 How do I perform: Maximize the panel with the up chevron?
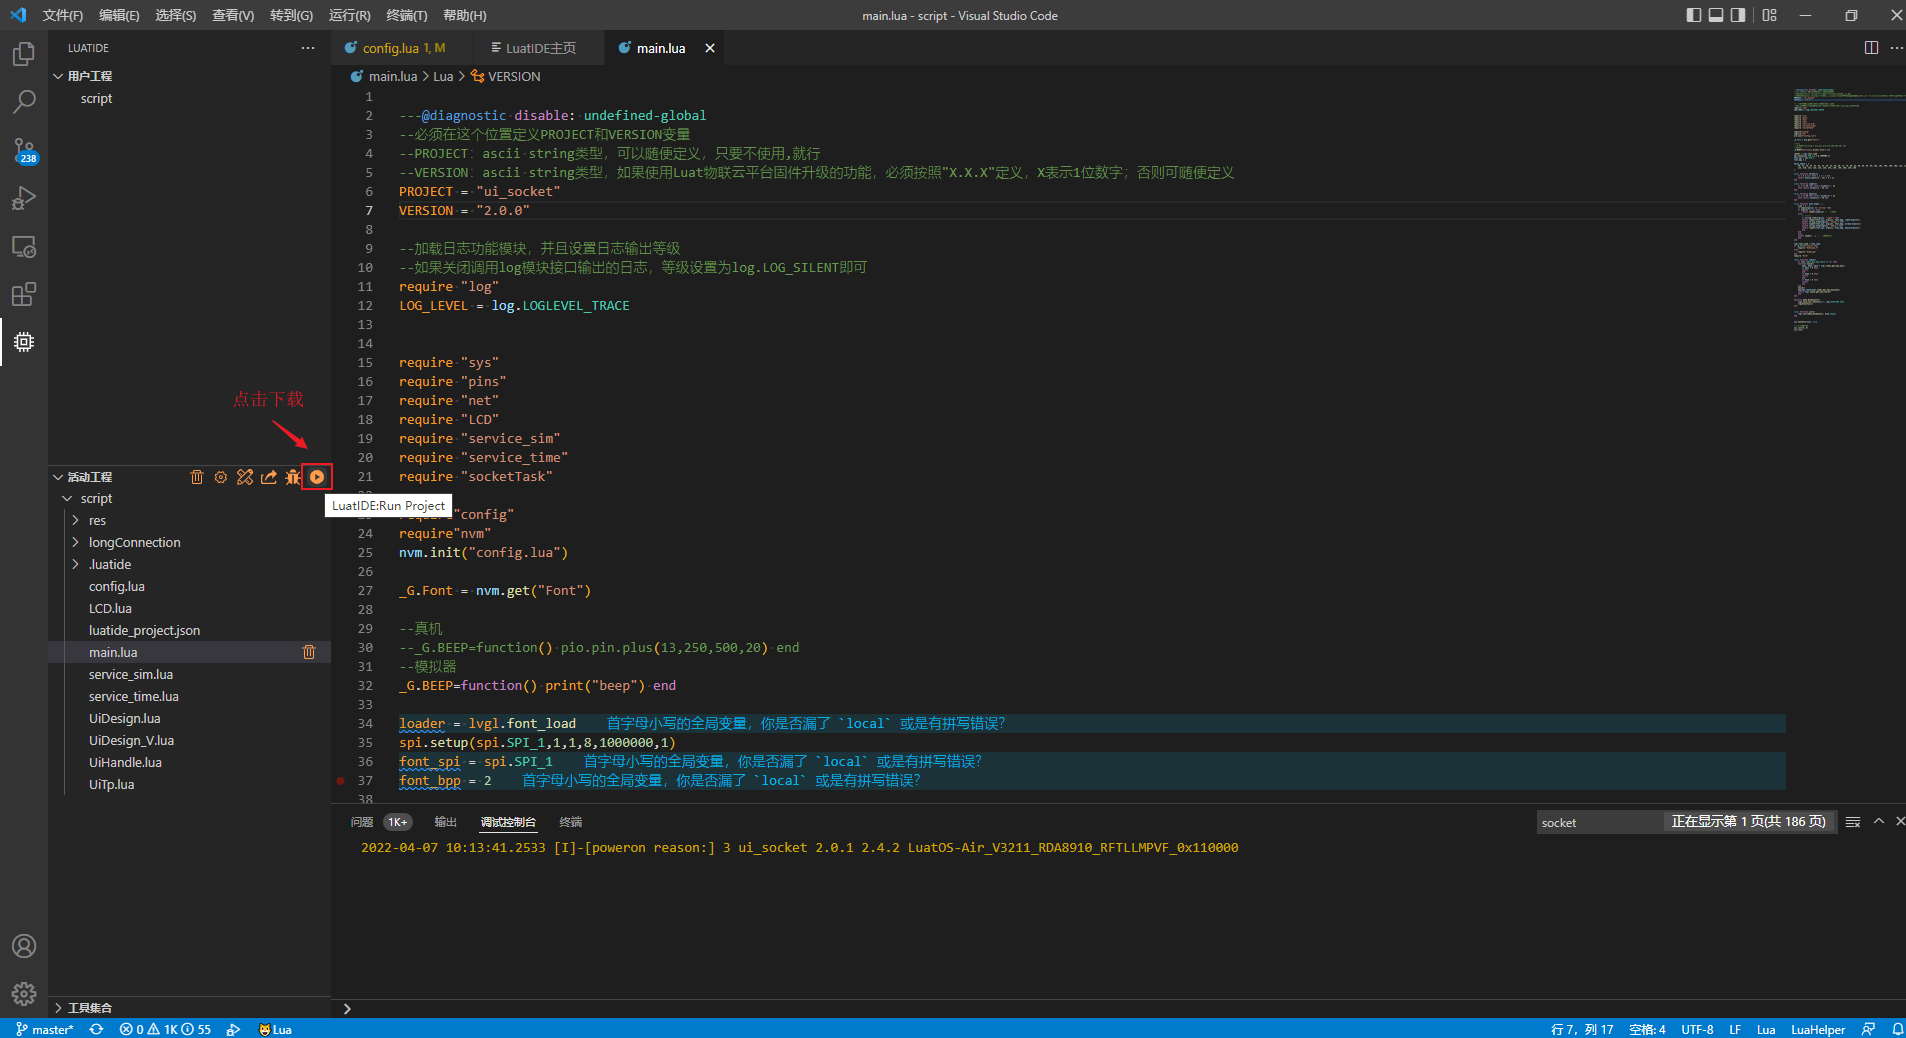[1879, 821]
